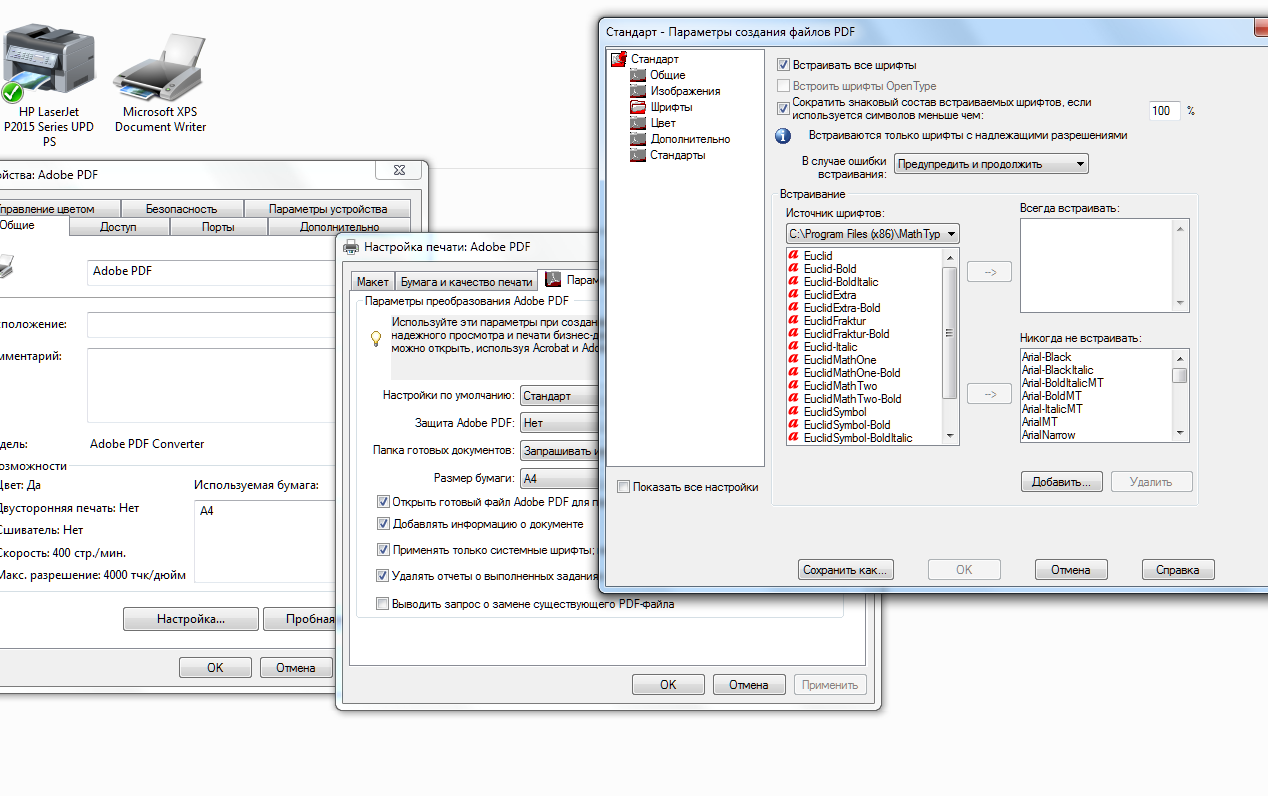The width and height of the screenshot is (1268, 796).
Task: Open the Источник шрифтов path dropdown
Action: click(872, 234)
